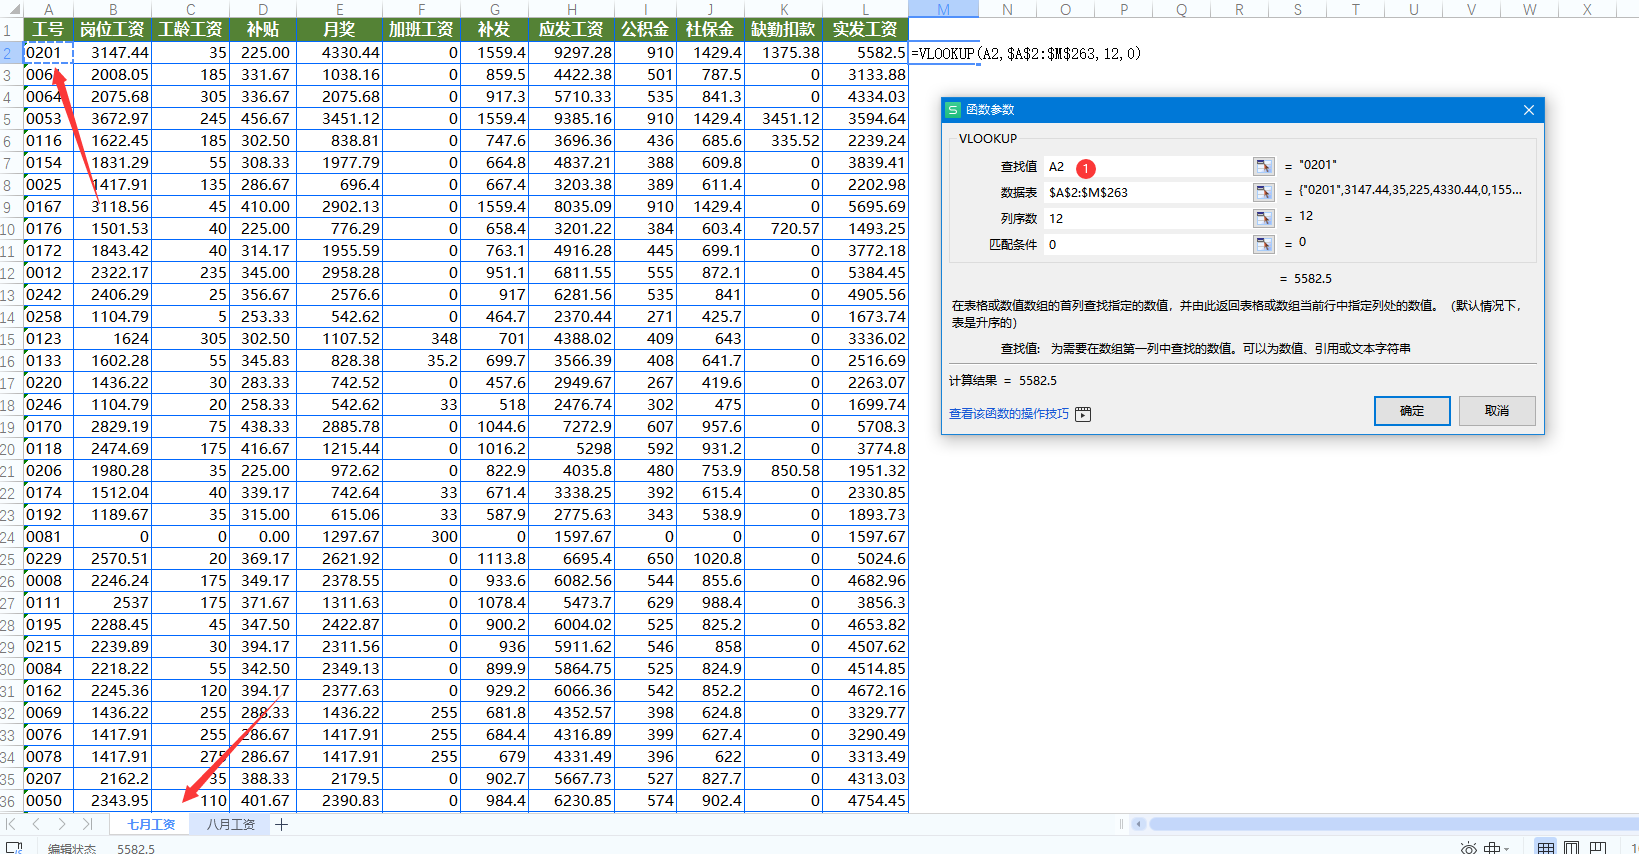Select column M header

(x=943, y=9)
